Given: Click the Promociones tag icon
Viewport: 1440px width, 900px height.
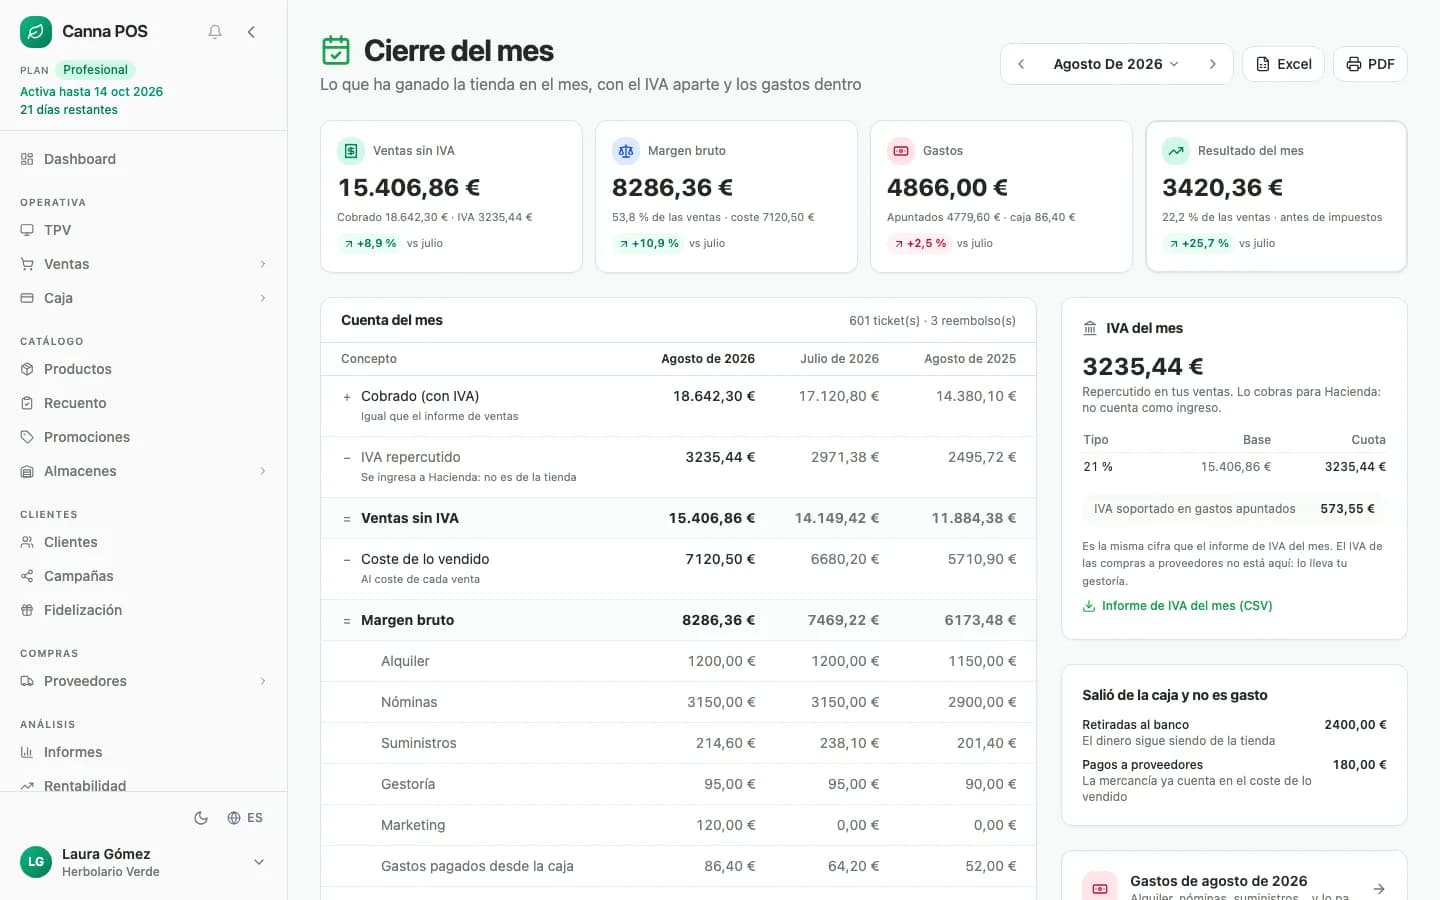Looking at the screenshot, I should (x=27, y=437).
